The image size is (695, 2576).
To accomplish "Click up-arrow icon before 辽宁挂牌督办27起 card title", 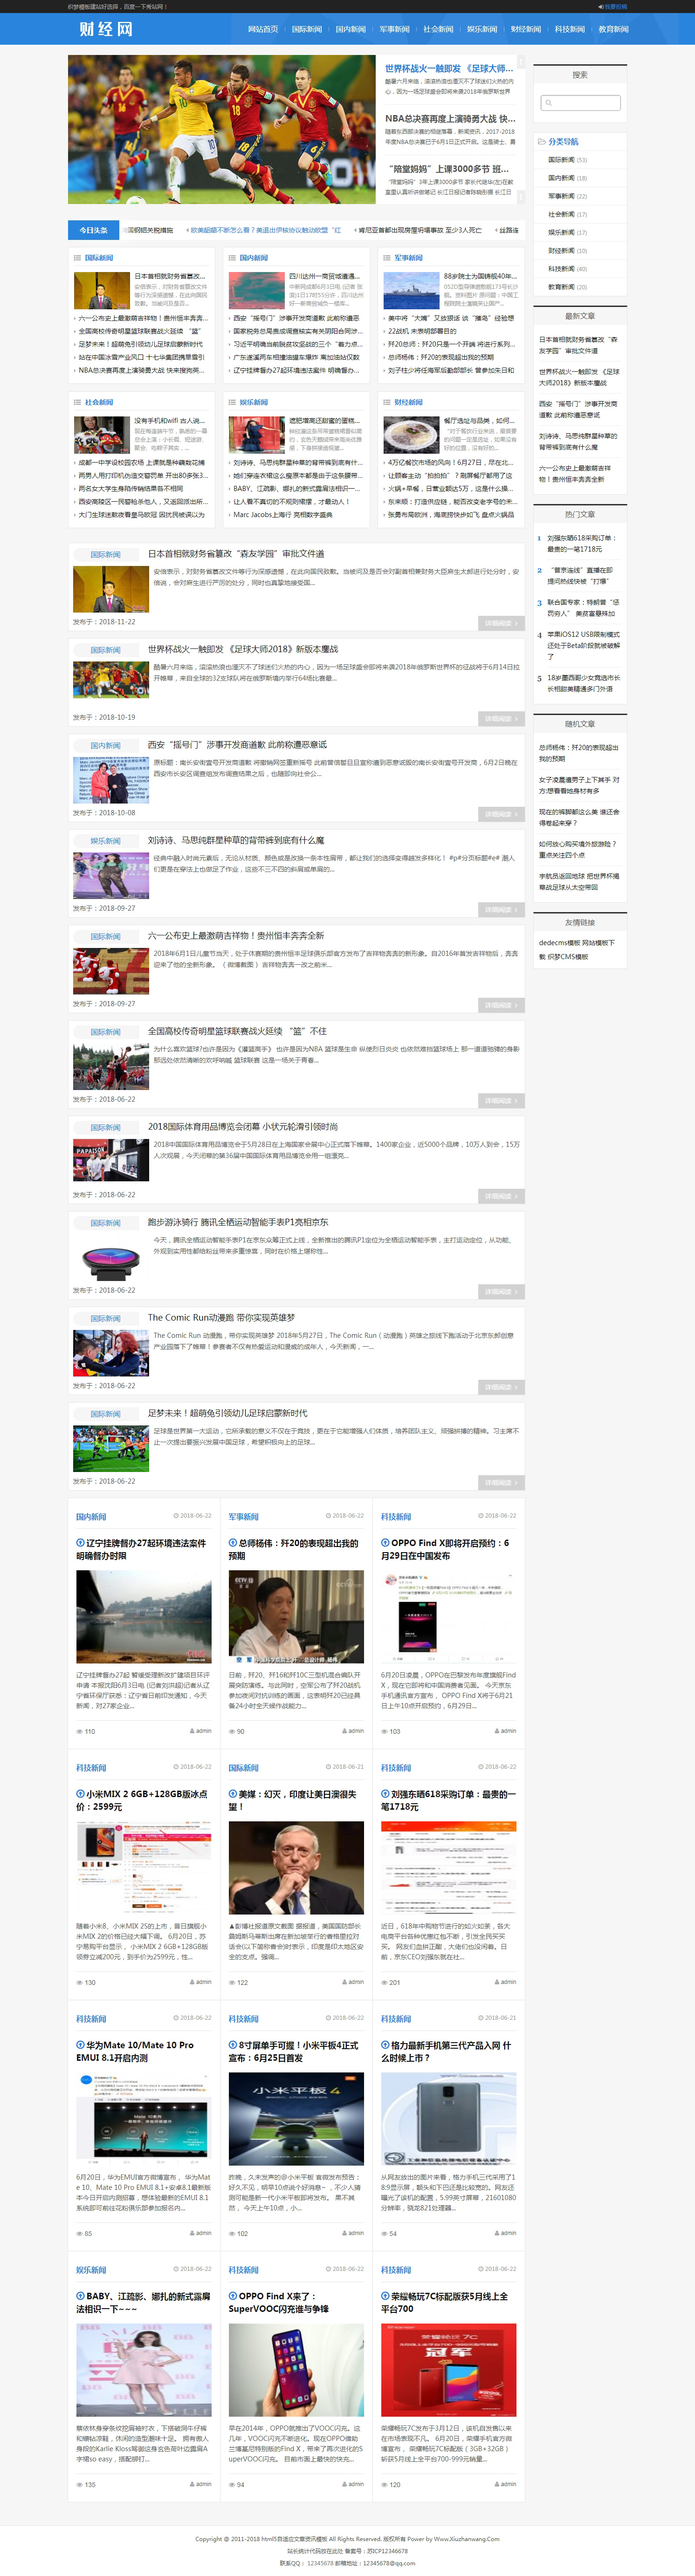I will (x=80, y=1543).
